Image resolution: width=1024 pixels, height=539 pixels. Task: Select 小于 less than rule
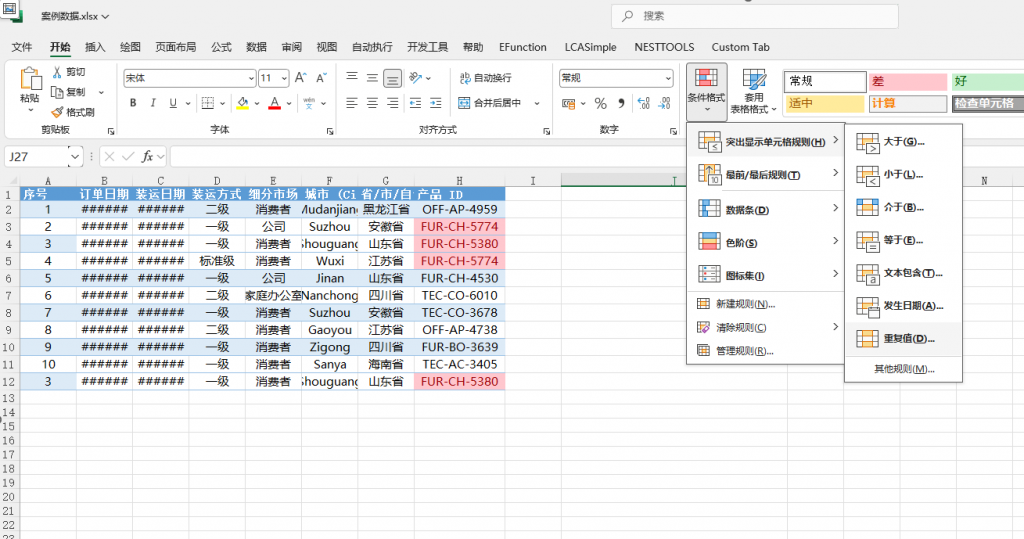point(903,174)
